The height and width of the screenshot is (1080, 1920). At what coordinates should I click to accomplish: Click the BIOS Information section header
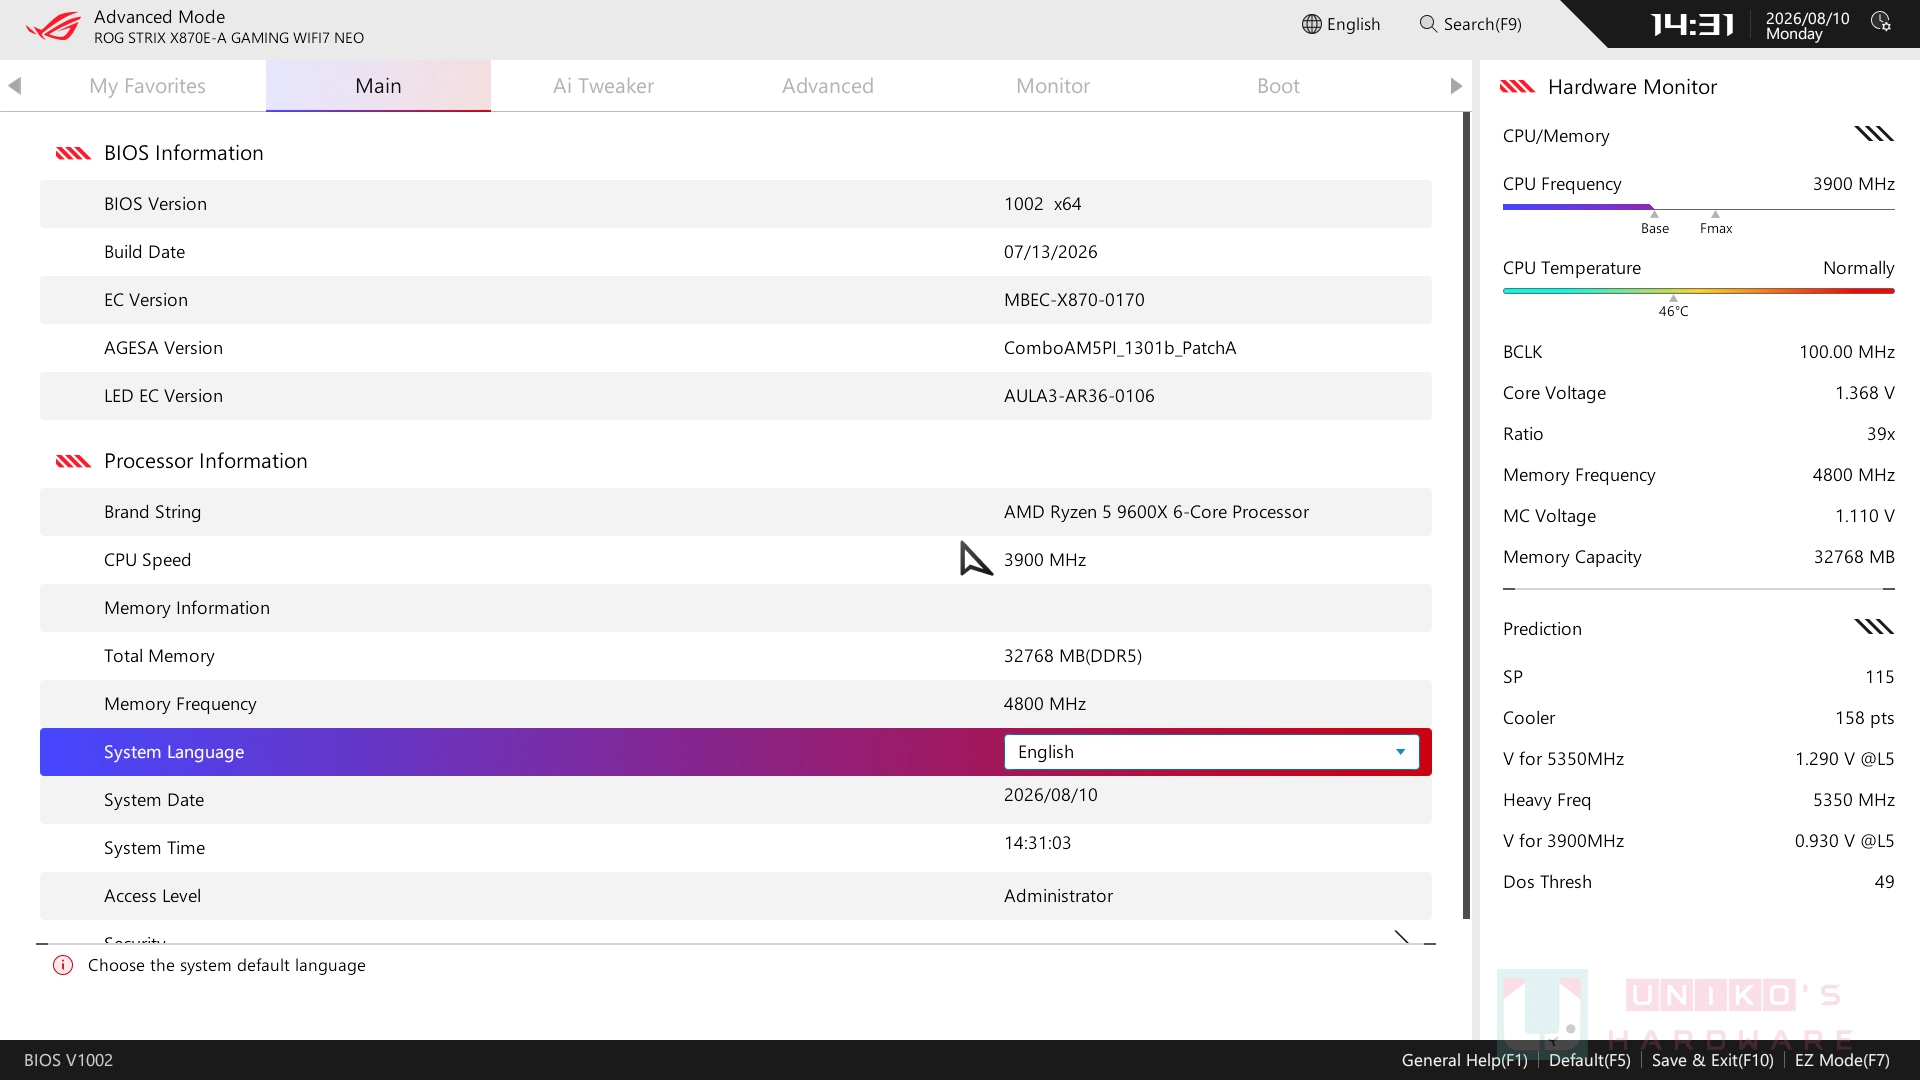click(183, 153)
